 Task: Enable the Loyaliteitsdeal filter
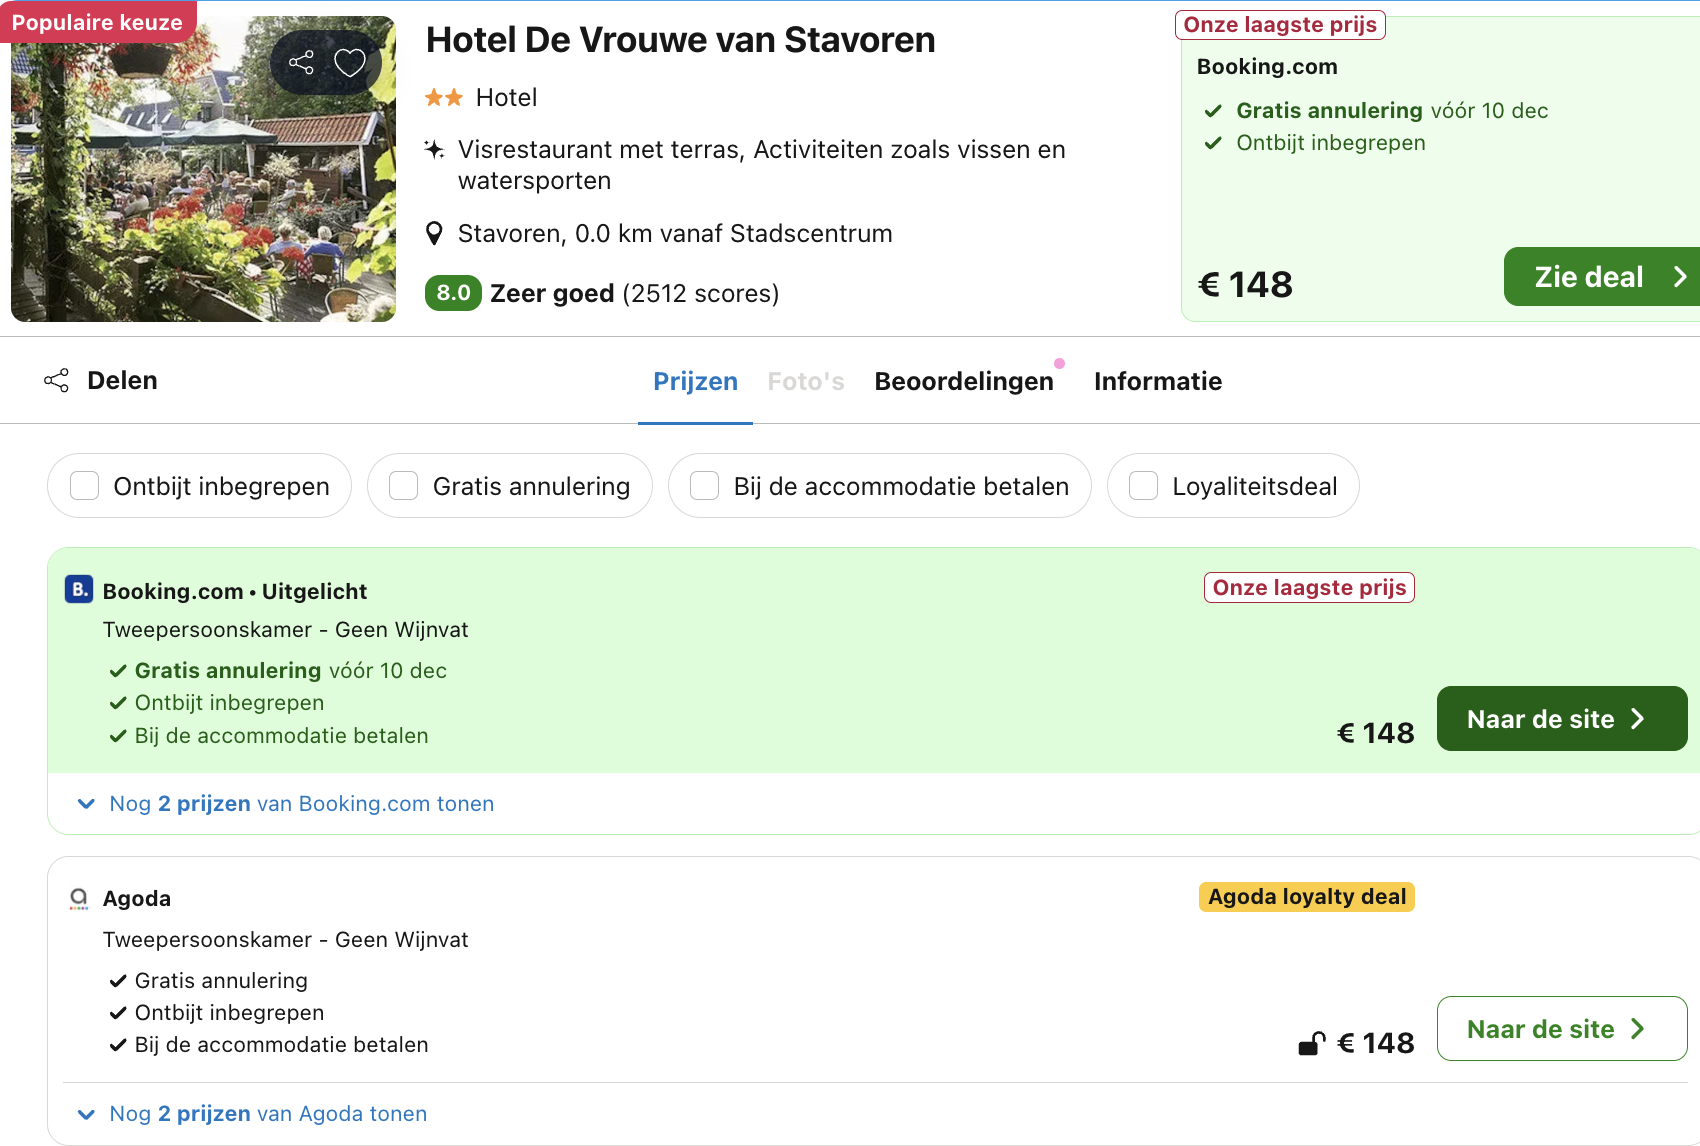pyautogui.click(x=1143, y=485)
